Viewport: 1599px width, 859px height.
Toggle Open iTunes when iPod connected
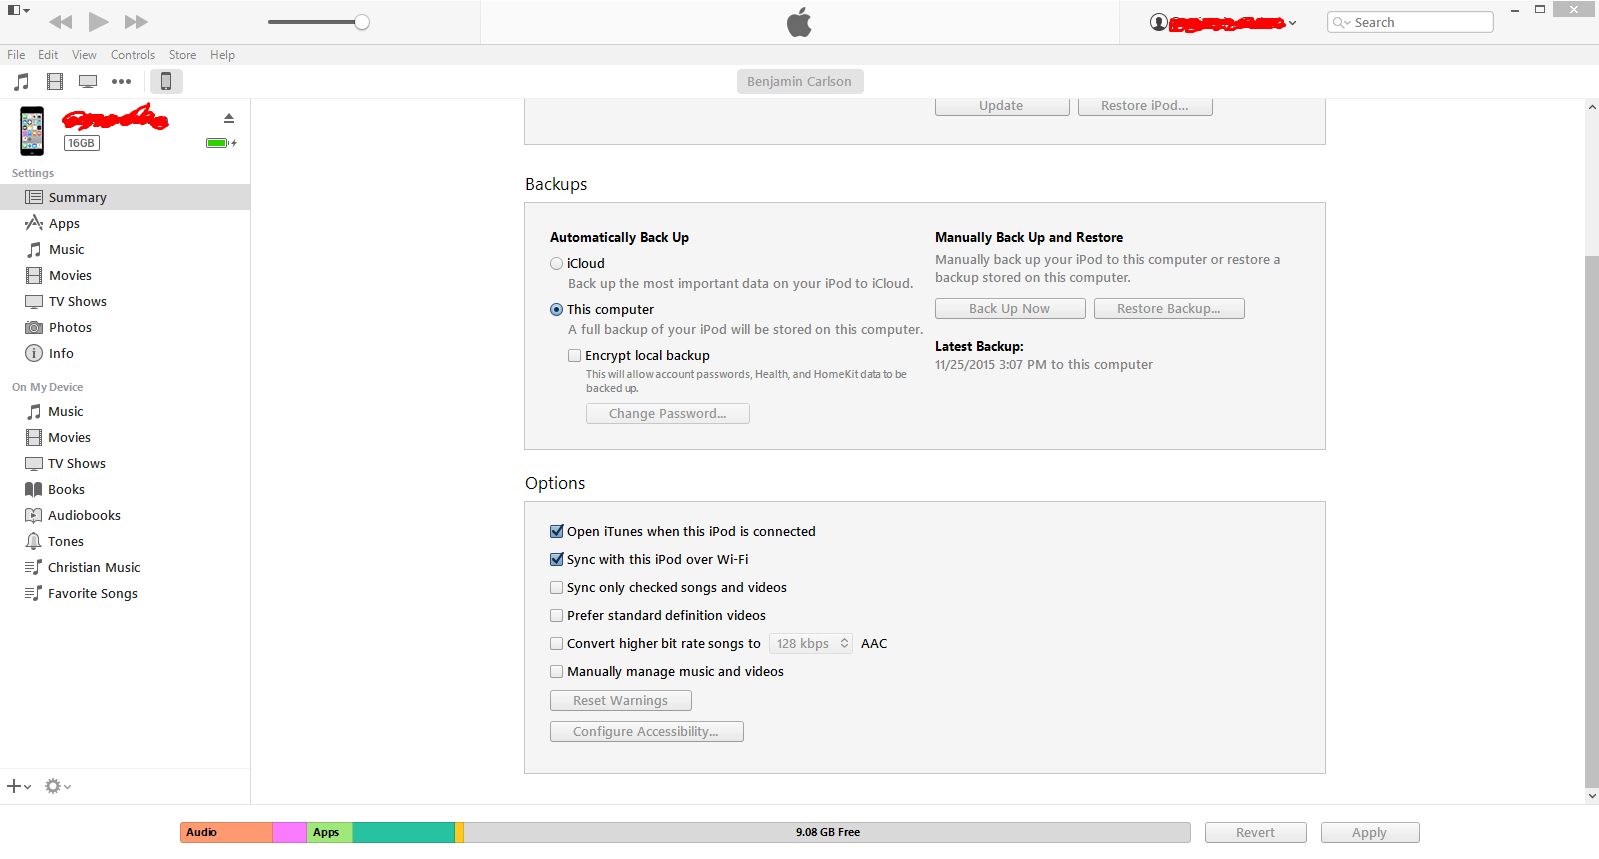557,531
